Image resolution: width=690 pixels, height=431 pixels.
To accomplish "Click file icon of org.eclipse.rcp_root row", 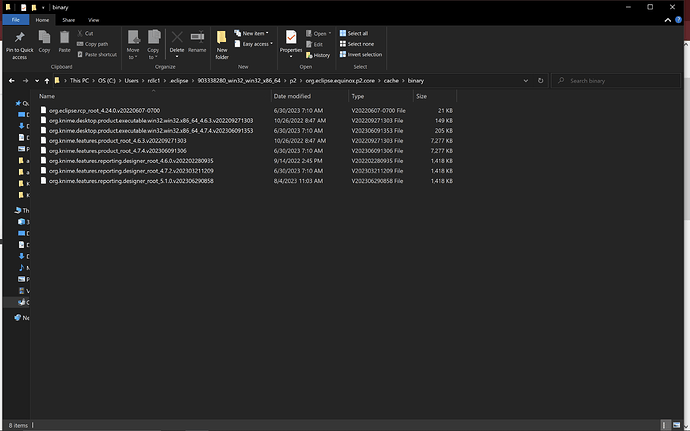I will [43, 110].
